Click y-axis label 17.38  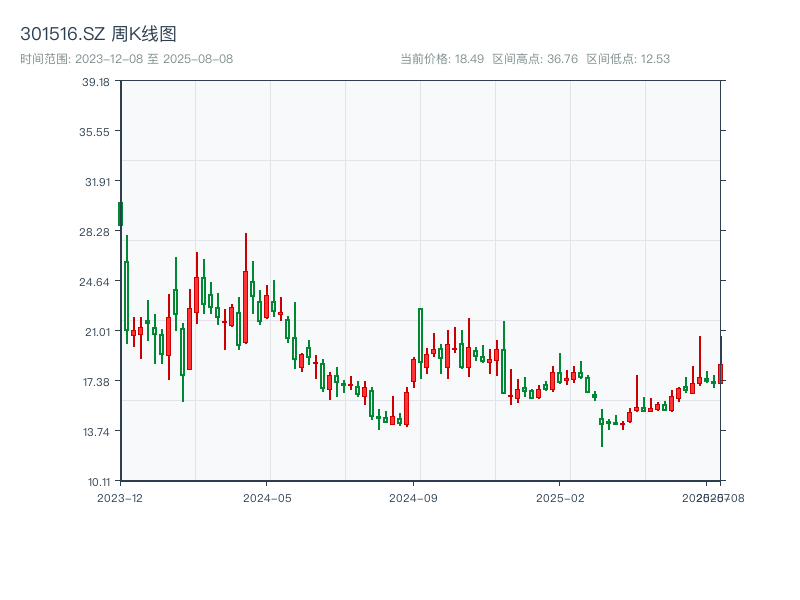click(96, 382)
